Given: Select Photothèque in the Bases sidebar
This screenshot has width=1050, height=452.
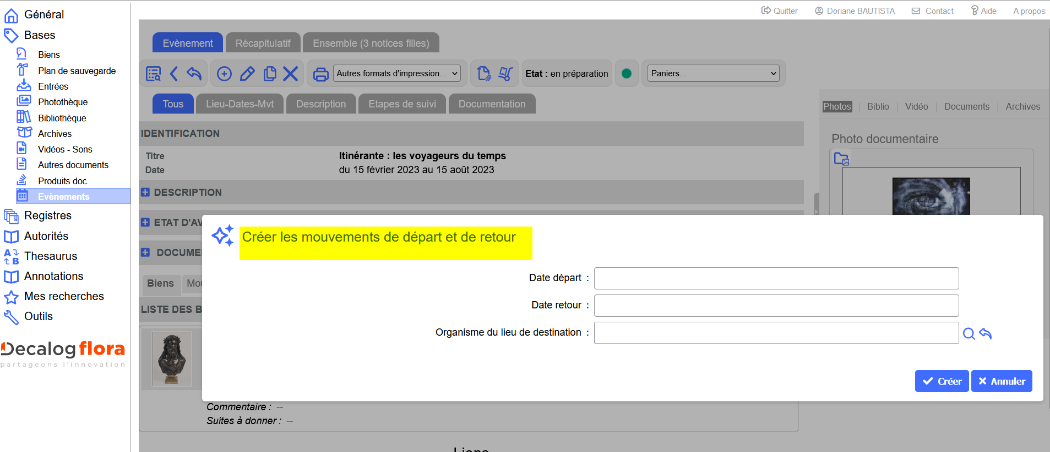Looking at the screenshot, I should pyautogui.click(x=62, y=102).
